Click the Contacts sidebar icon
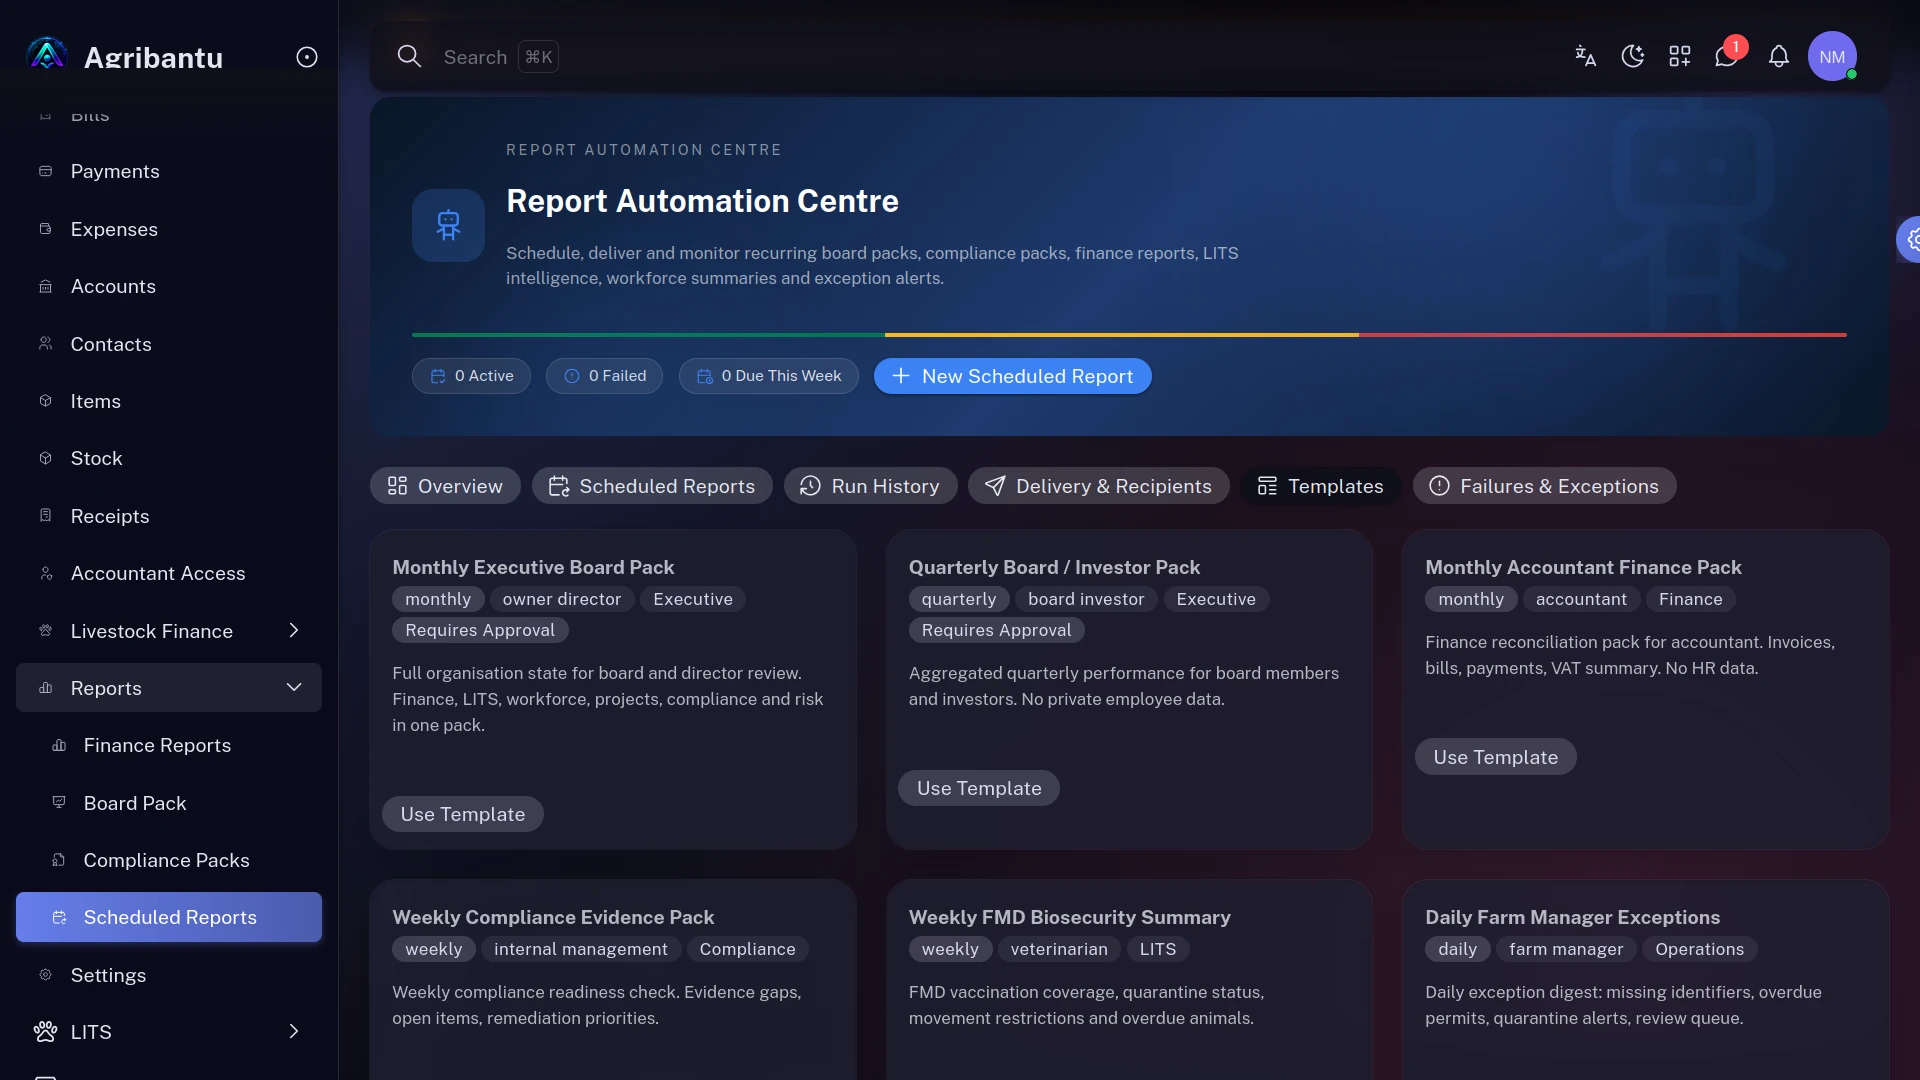This screenshot has width=1920, height=1080. pos(45,344)
